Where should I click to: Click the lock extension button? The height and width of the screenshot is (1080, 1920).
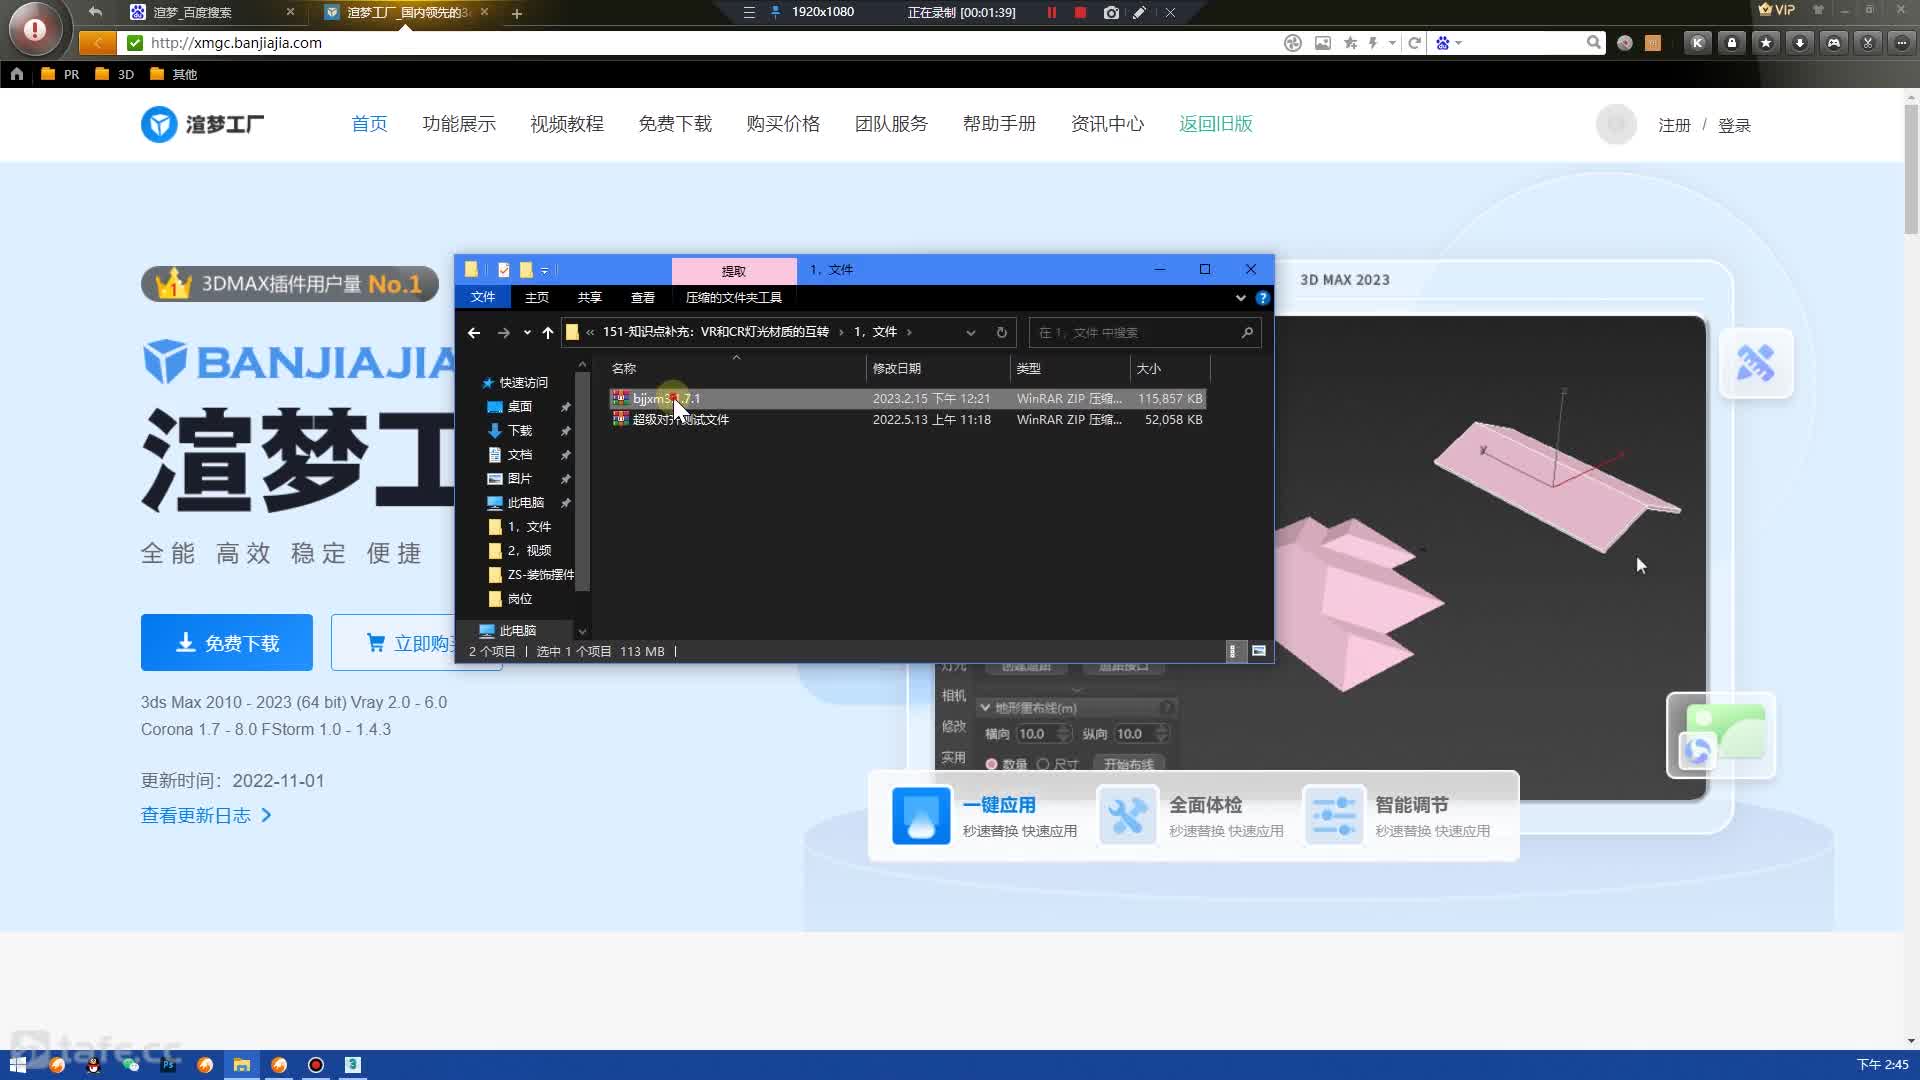click(x=1732, y=43)
